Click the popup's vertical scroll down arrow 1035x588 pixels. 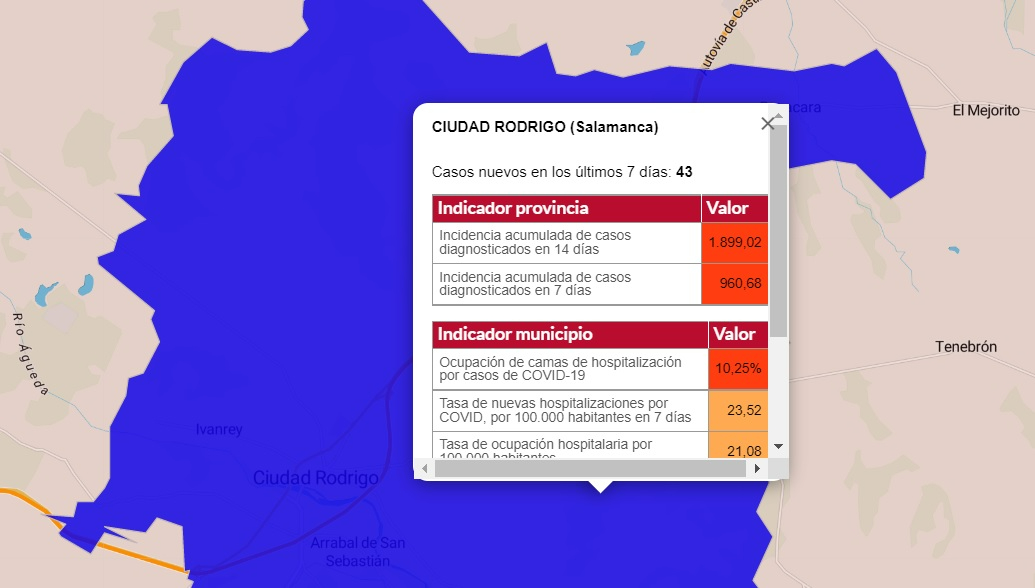click(779, 446)
